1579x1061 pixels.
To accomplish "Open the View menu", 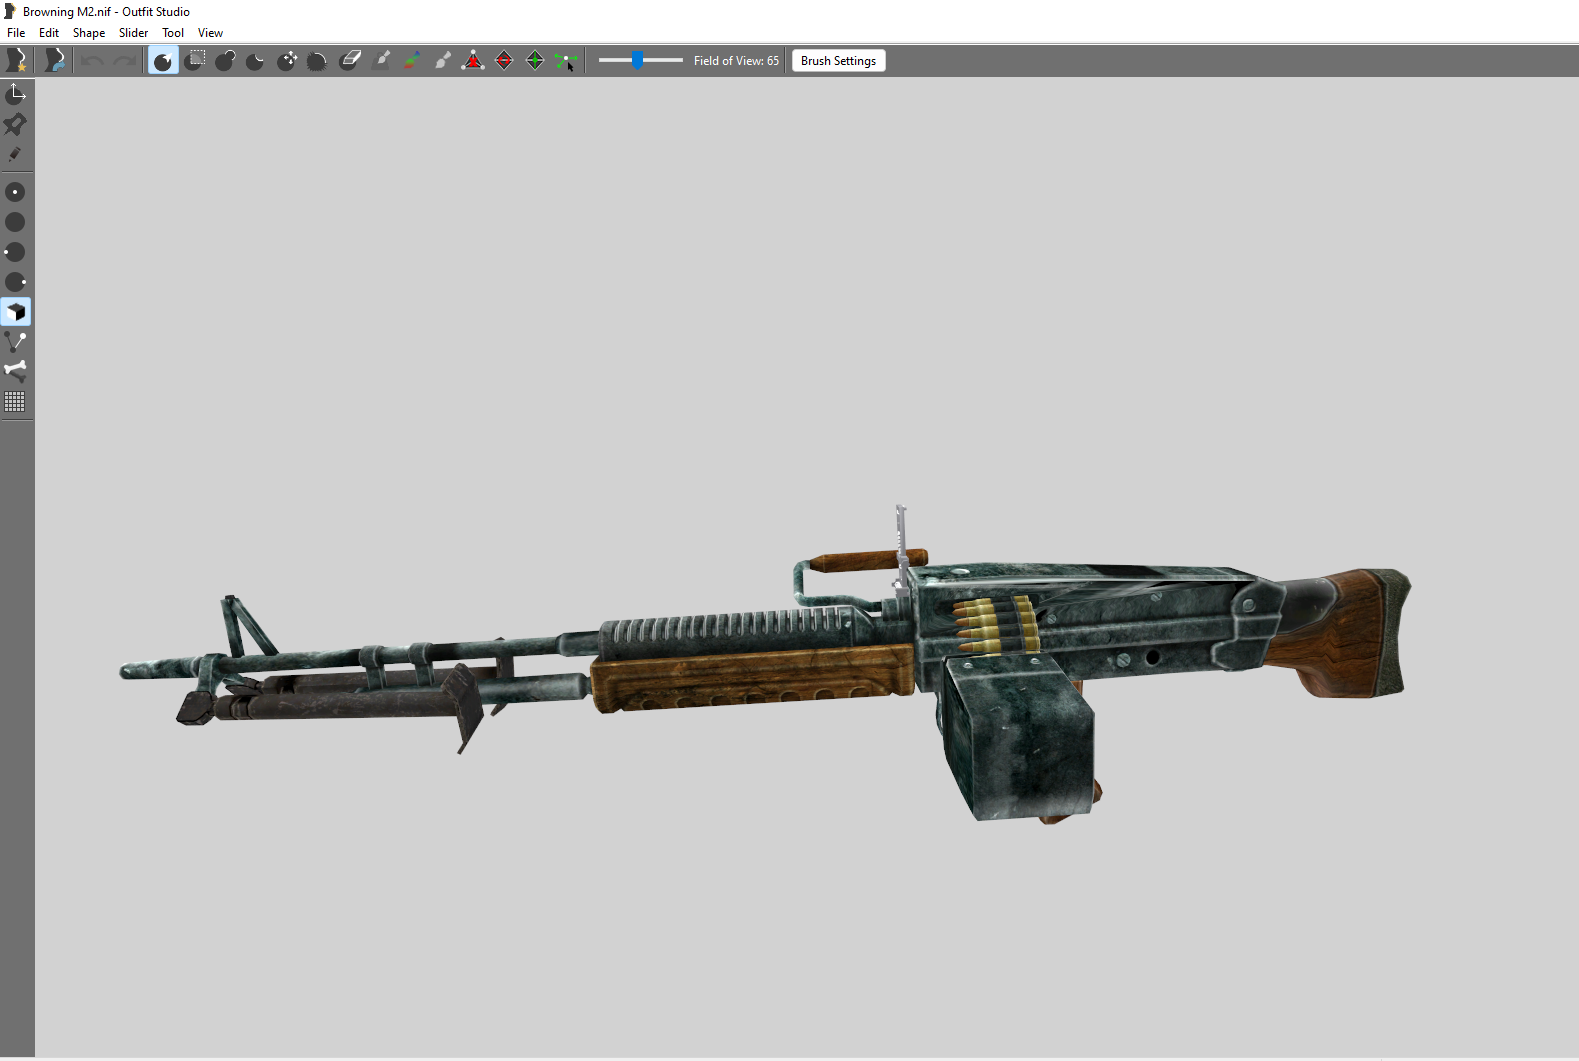I will [210, 33].
